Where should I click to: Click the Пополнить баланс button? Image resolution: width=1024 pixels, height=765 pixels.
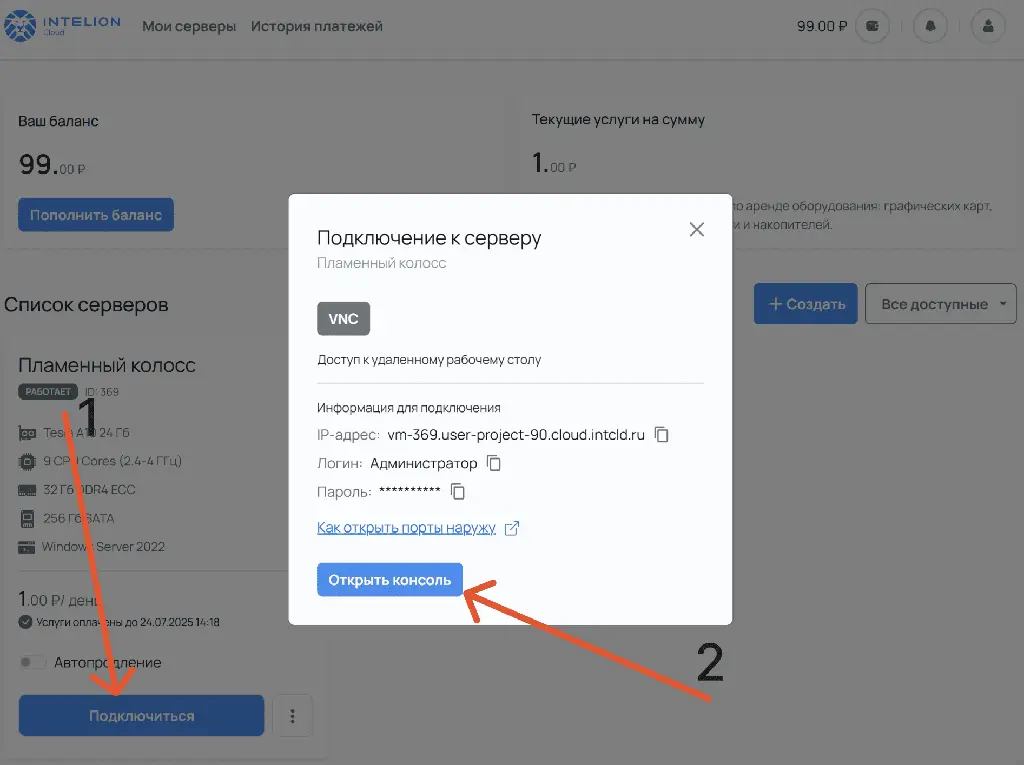[96, 215]
